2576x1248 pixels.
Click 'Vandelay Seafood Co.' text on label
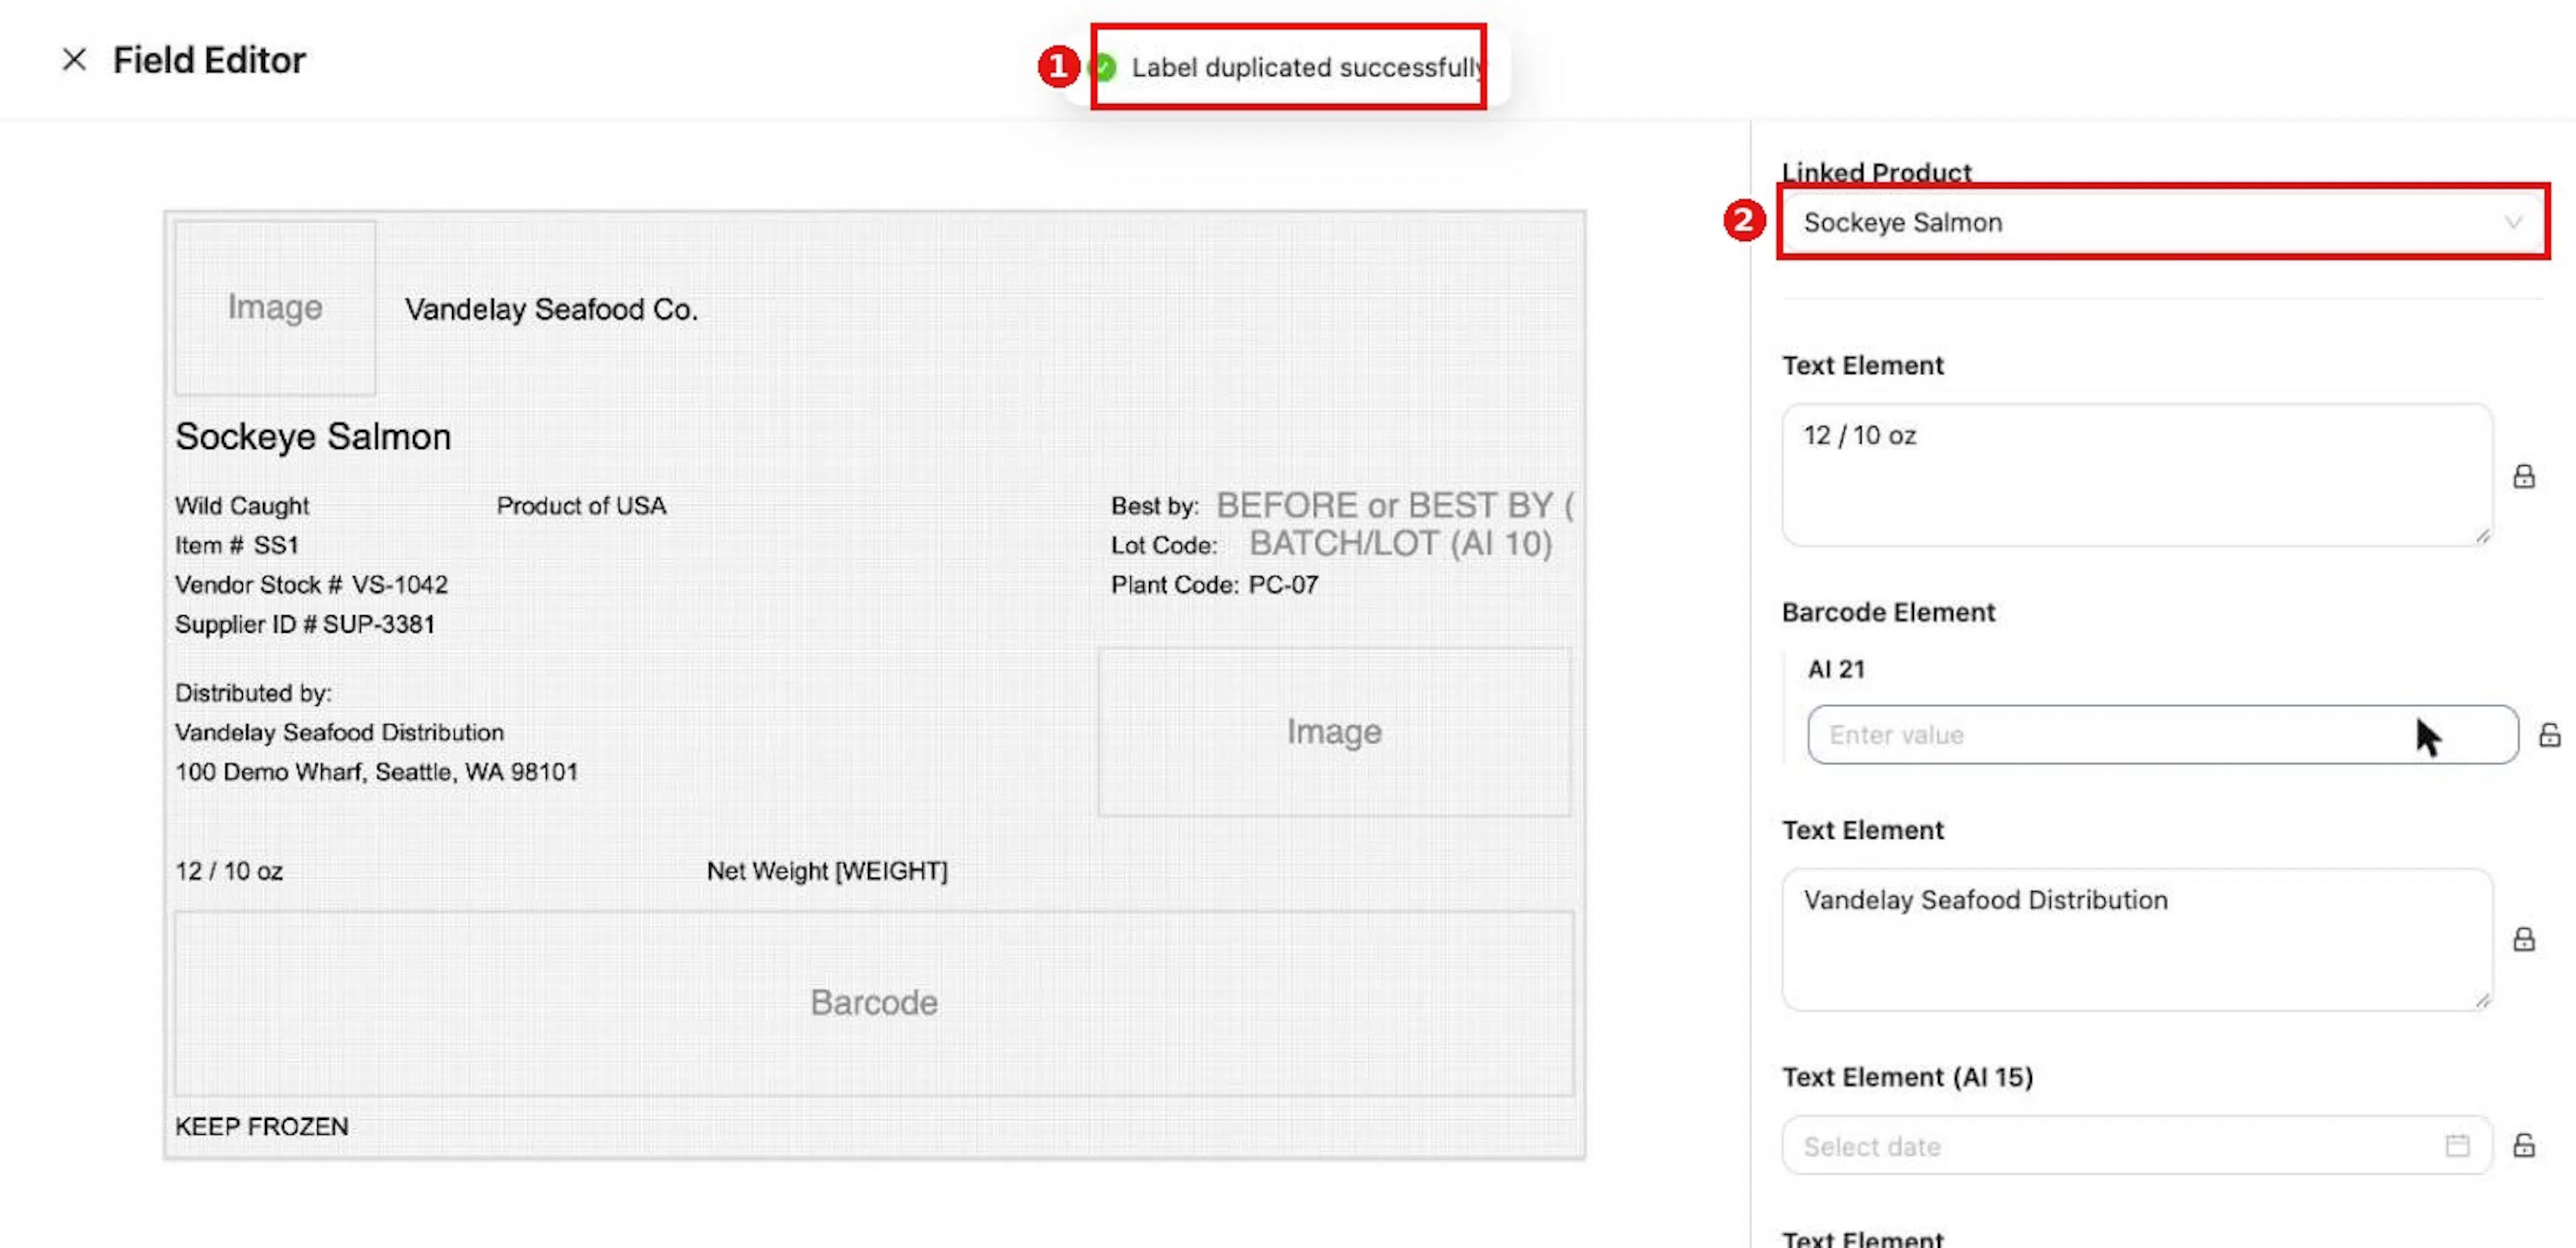pyautogui.click(x=551, y=310)
